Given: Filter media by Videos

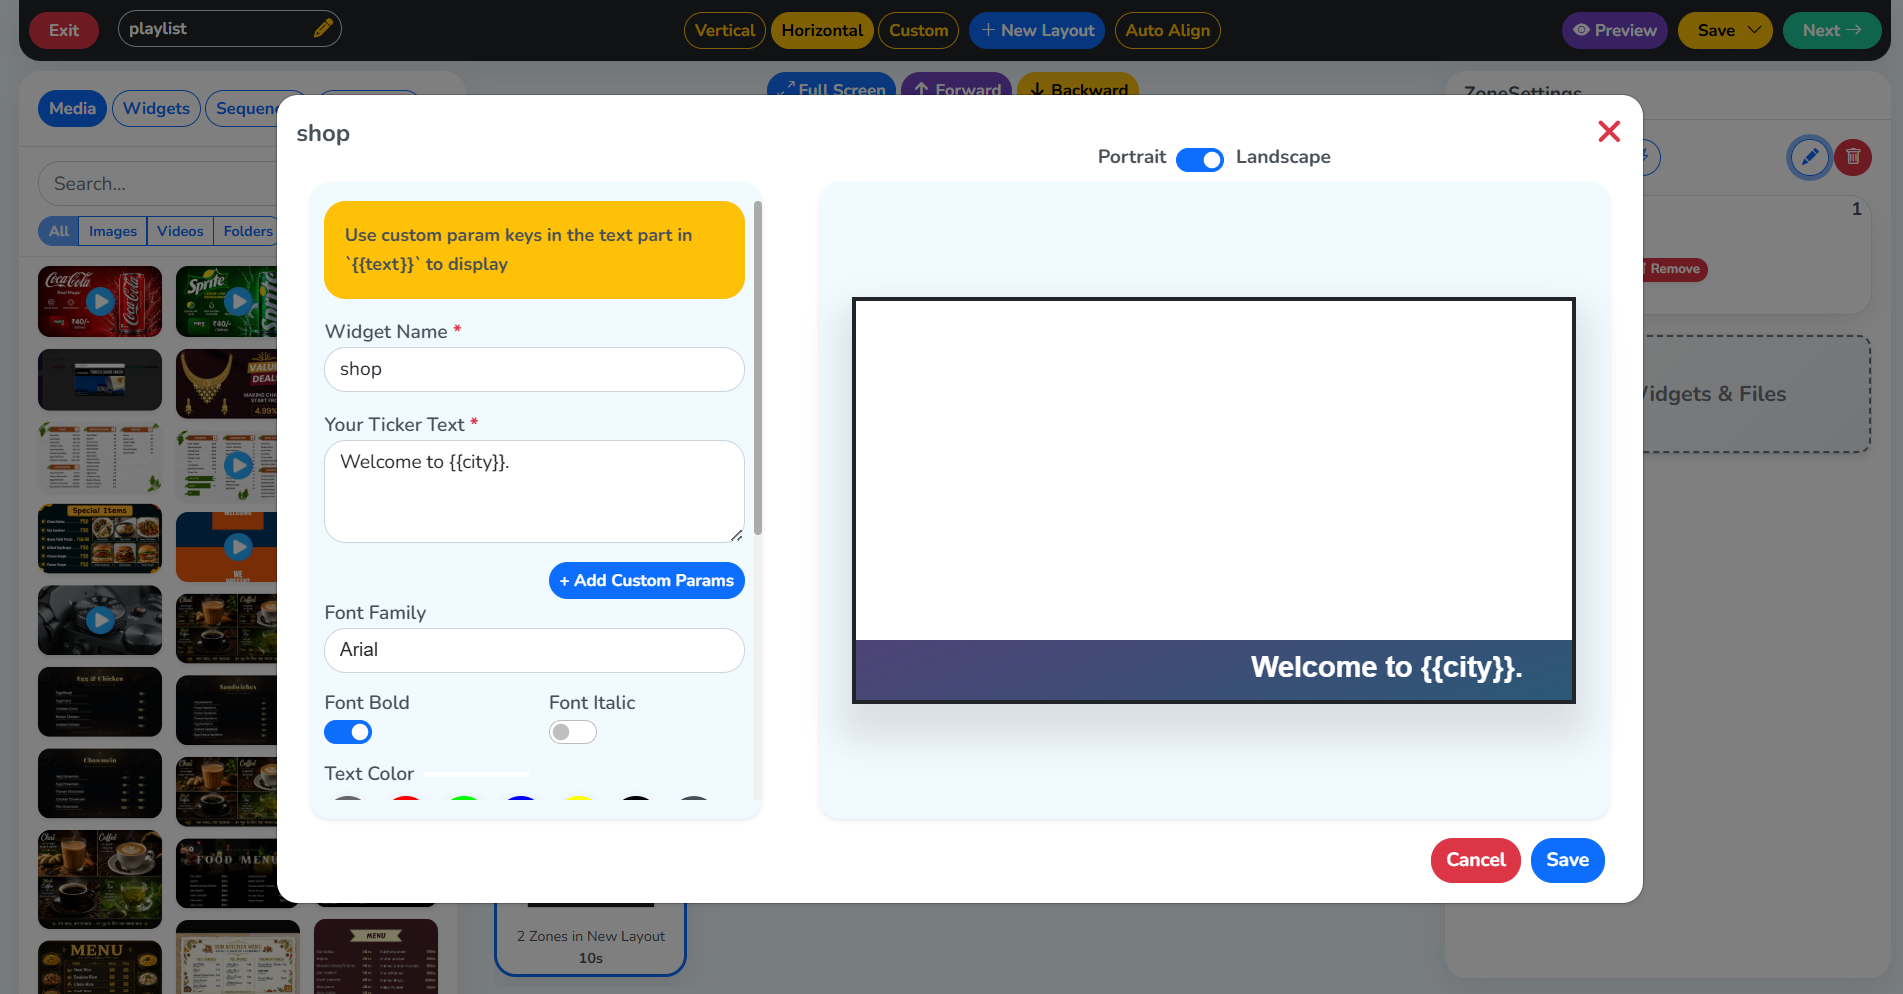Looking at the screenshot, I should click(x=180, y=231).
